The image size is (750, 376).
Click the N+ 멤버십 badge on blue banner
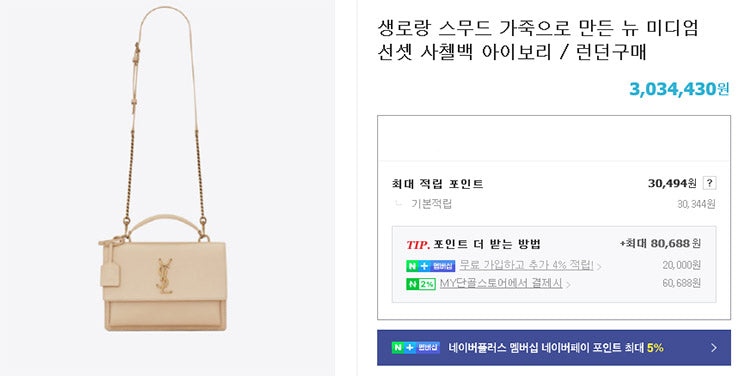[415, 347]
